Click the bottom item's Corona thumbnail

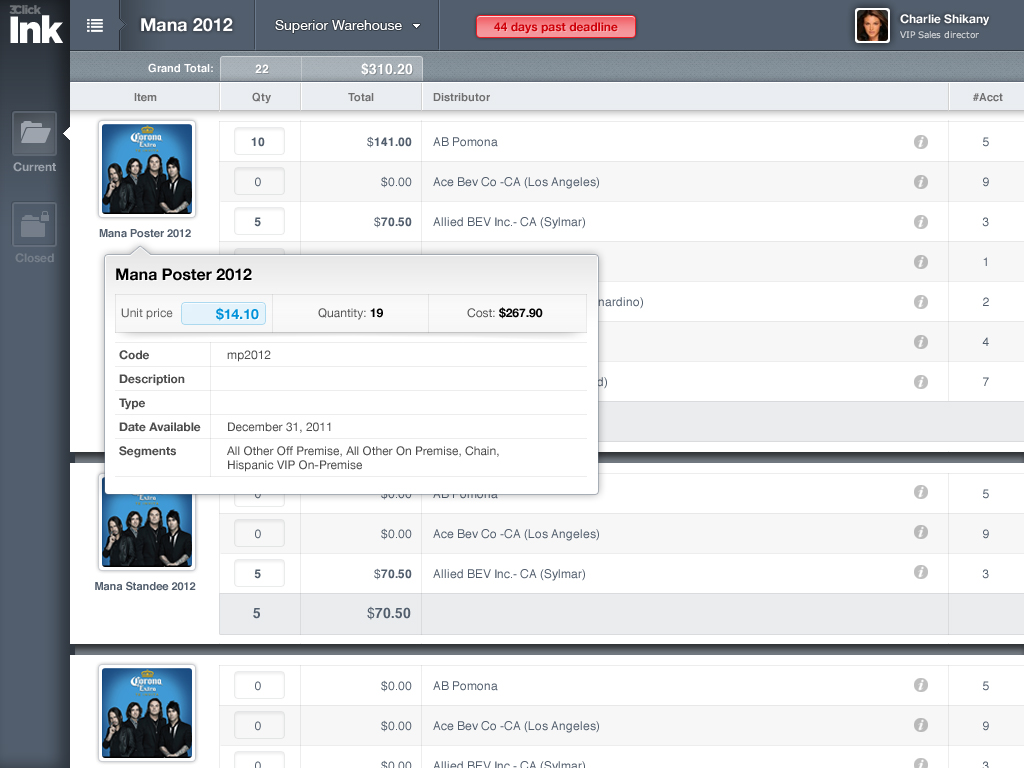click(x=147, y=712)
